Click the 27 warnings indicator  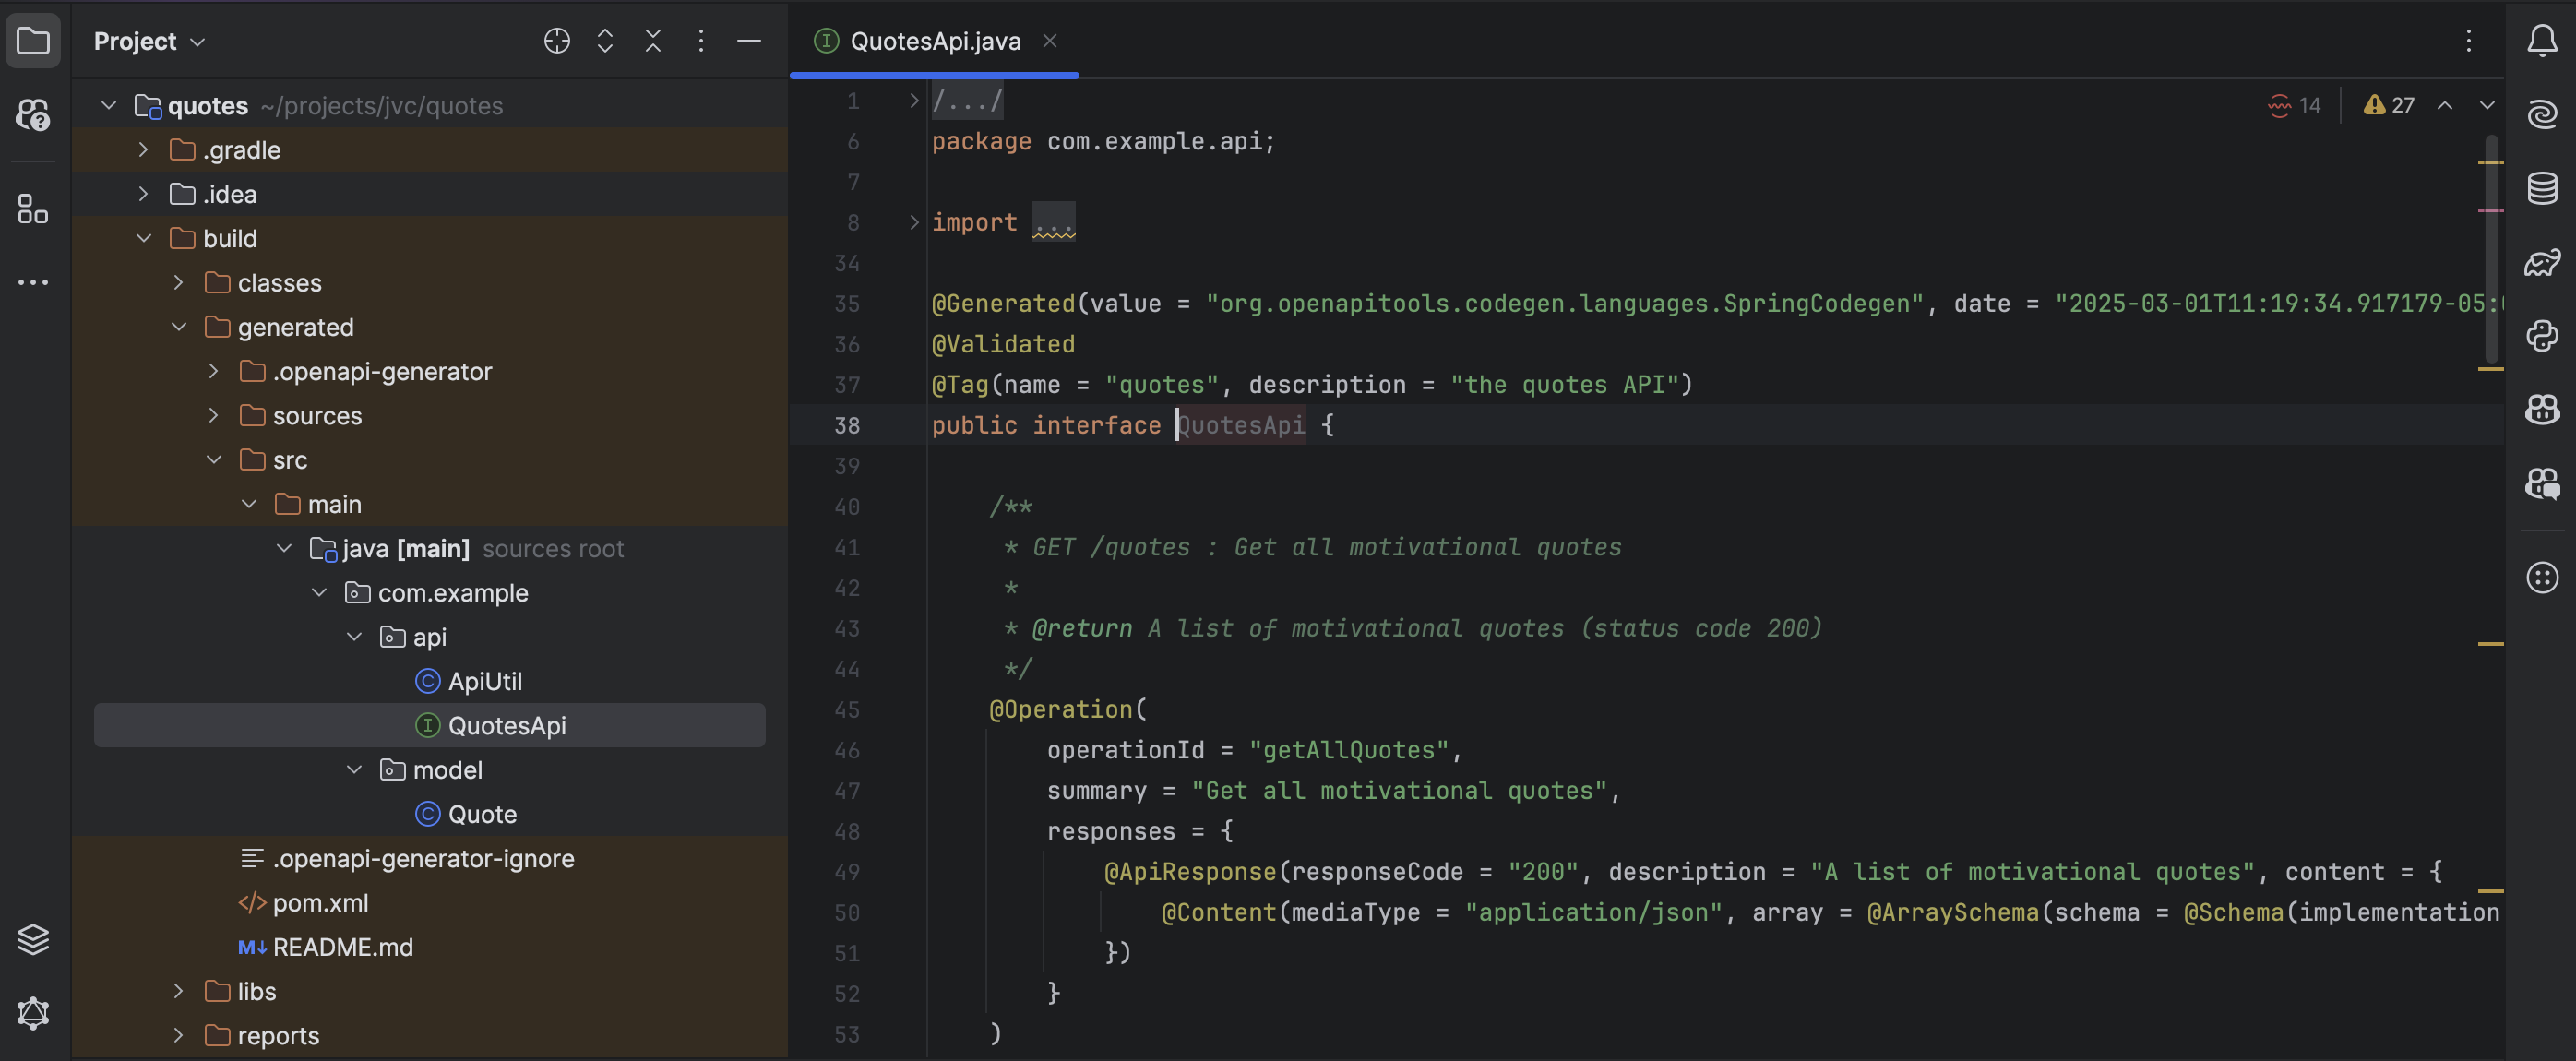click(2390, 105)
